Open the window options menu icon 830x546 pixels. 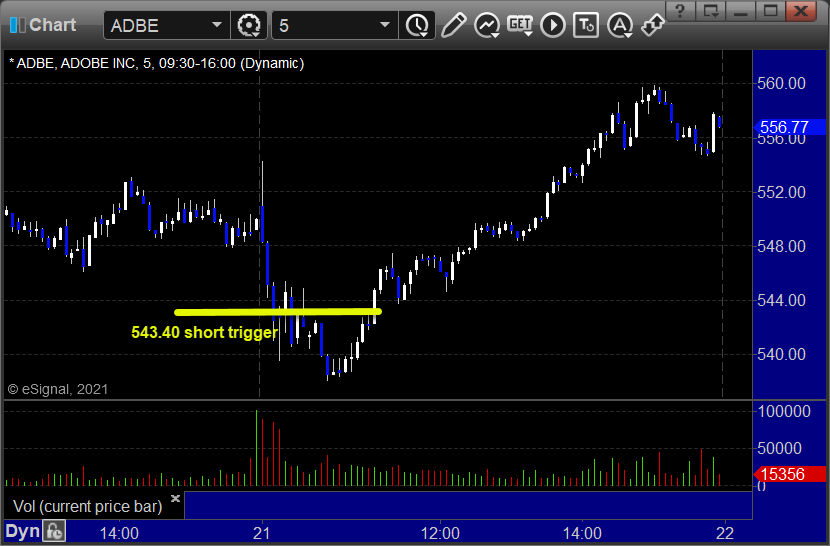pyautogui.click(x=710, y=11)
